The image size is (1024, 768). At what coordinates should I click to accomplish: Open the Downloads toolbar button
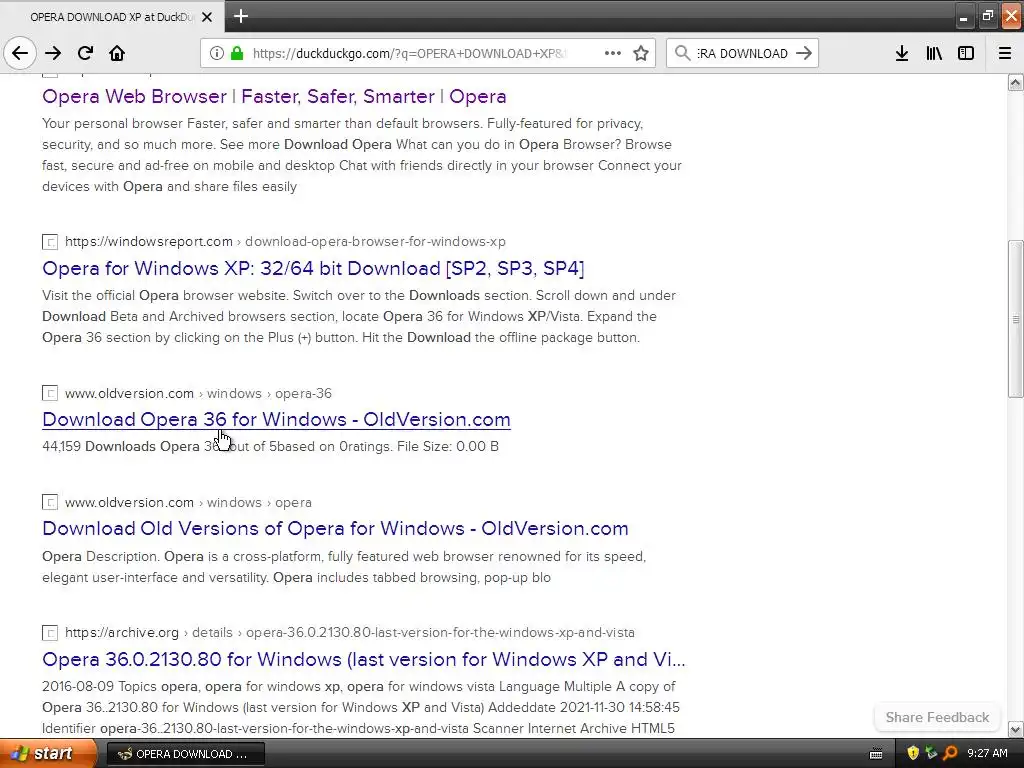tap(901, 53)
